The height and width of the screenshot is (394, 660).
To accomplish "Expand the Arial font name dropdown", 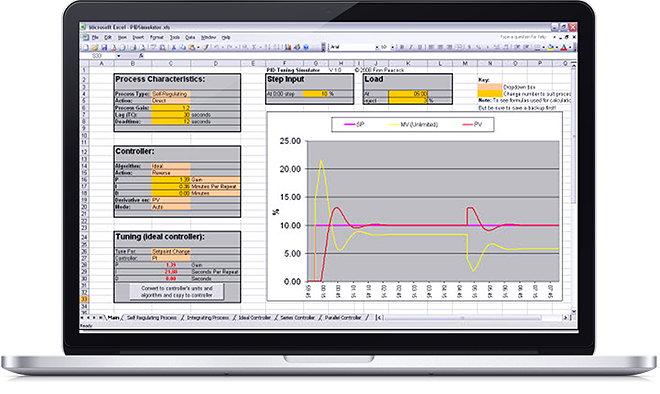I will 377,47.
